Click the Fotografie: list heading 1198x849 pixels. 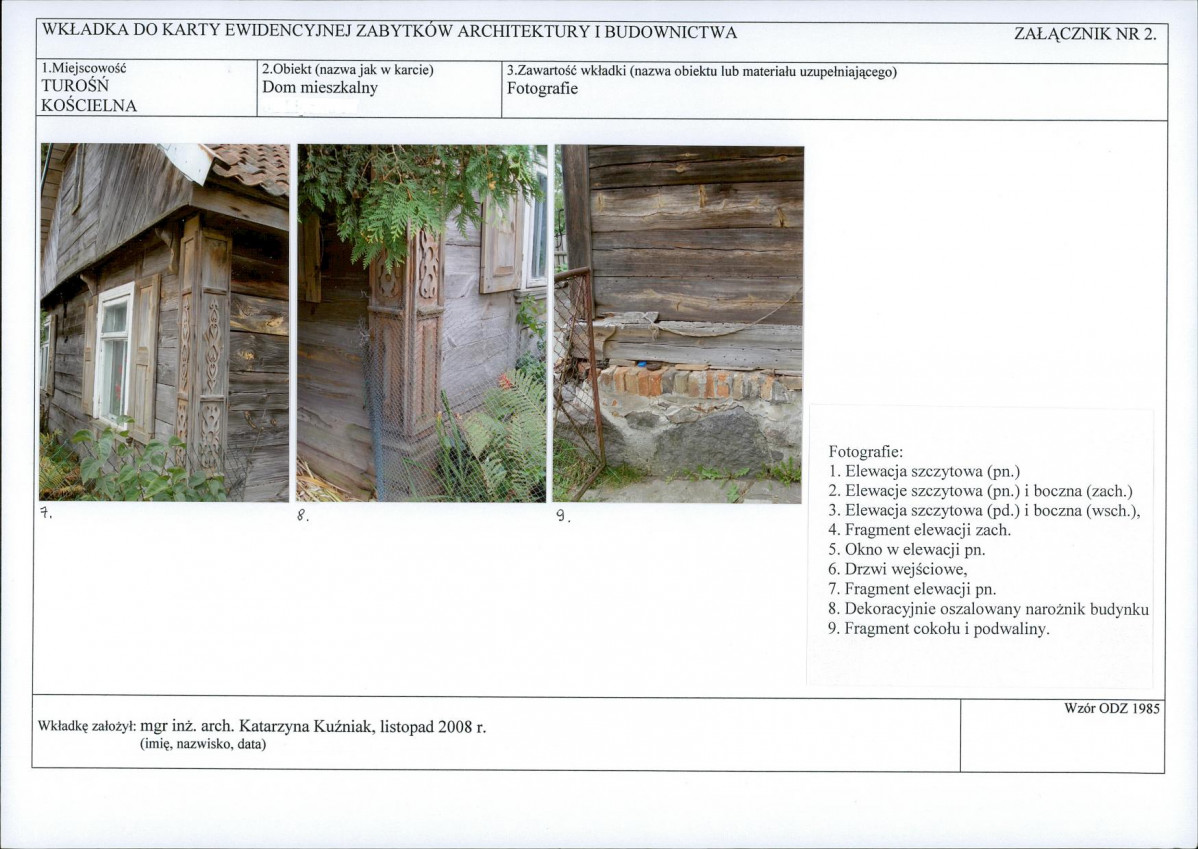866,452
